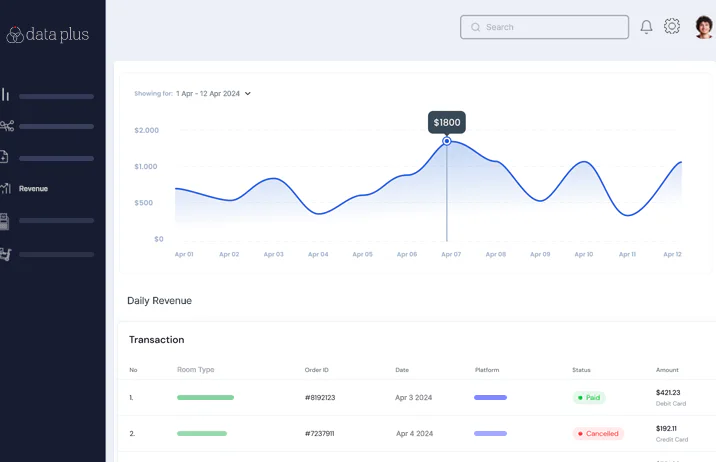Open notifications bell icon
Screen dimensions: 716x462
pyautogui.click(x=646, y=27)
